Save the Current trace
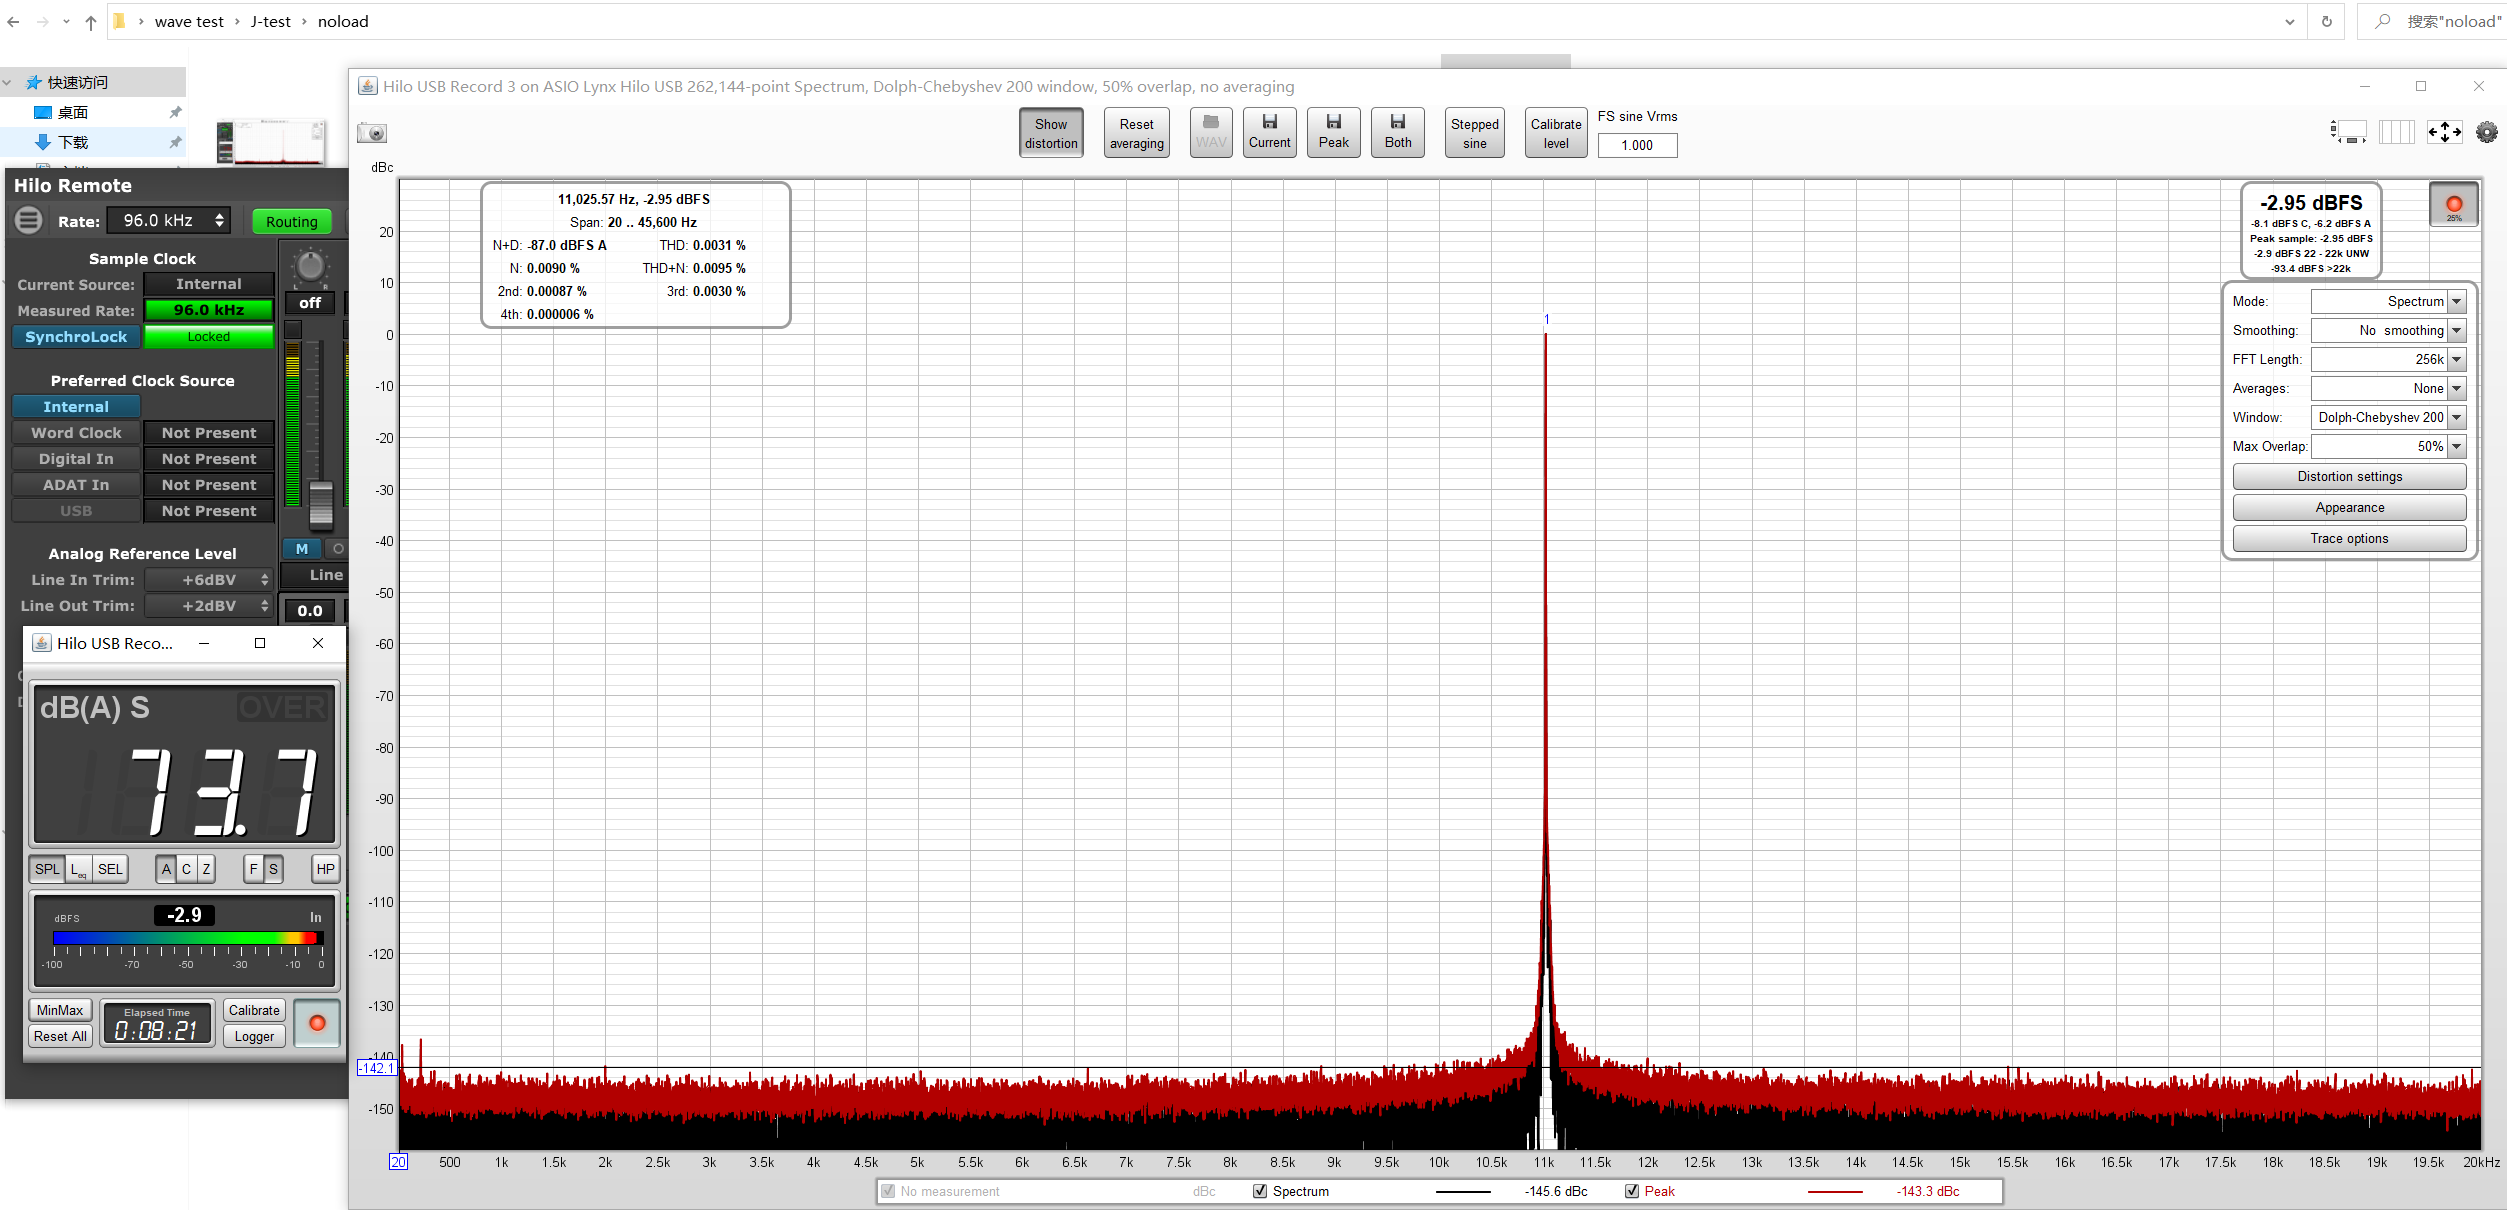Screen dimensions: 2507x1210 (1269, 132)
